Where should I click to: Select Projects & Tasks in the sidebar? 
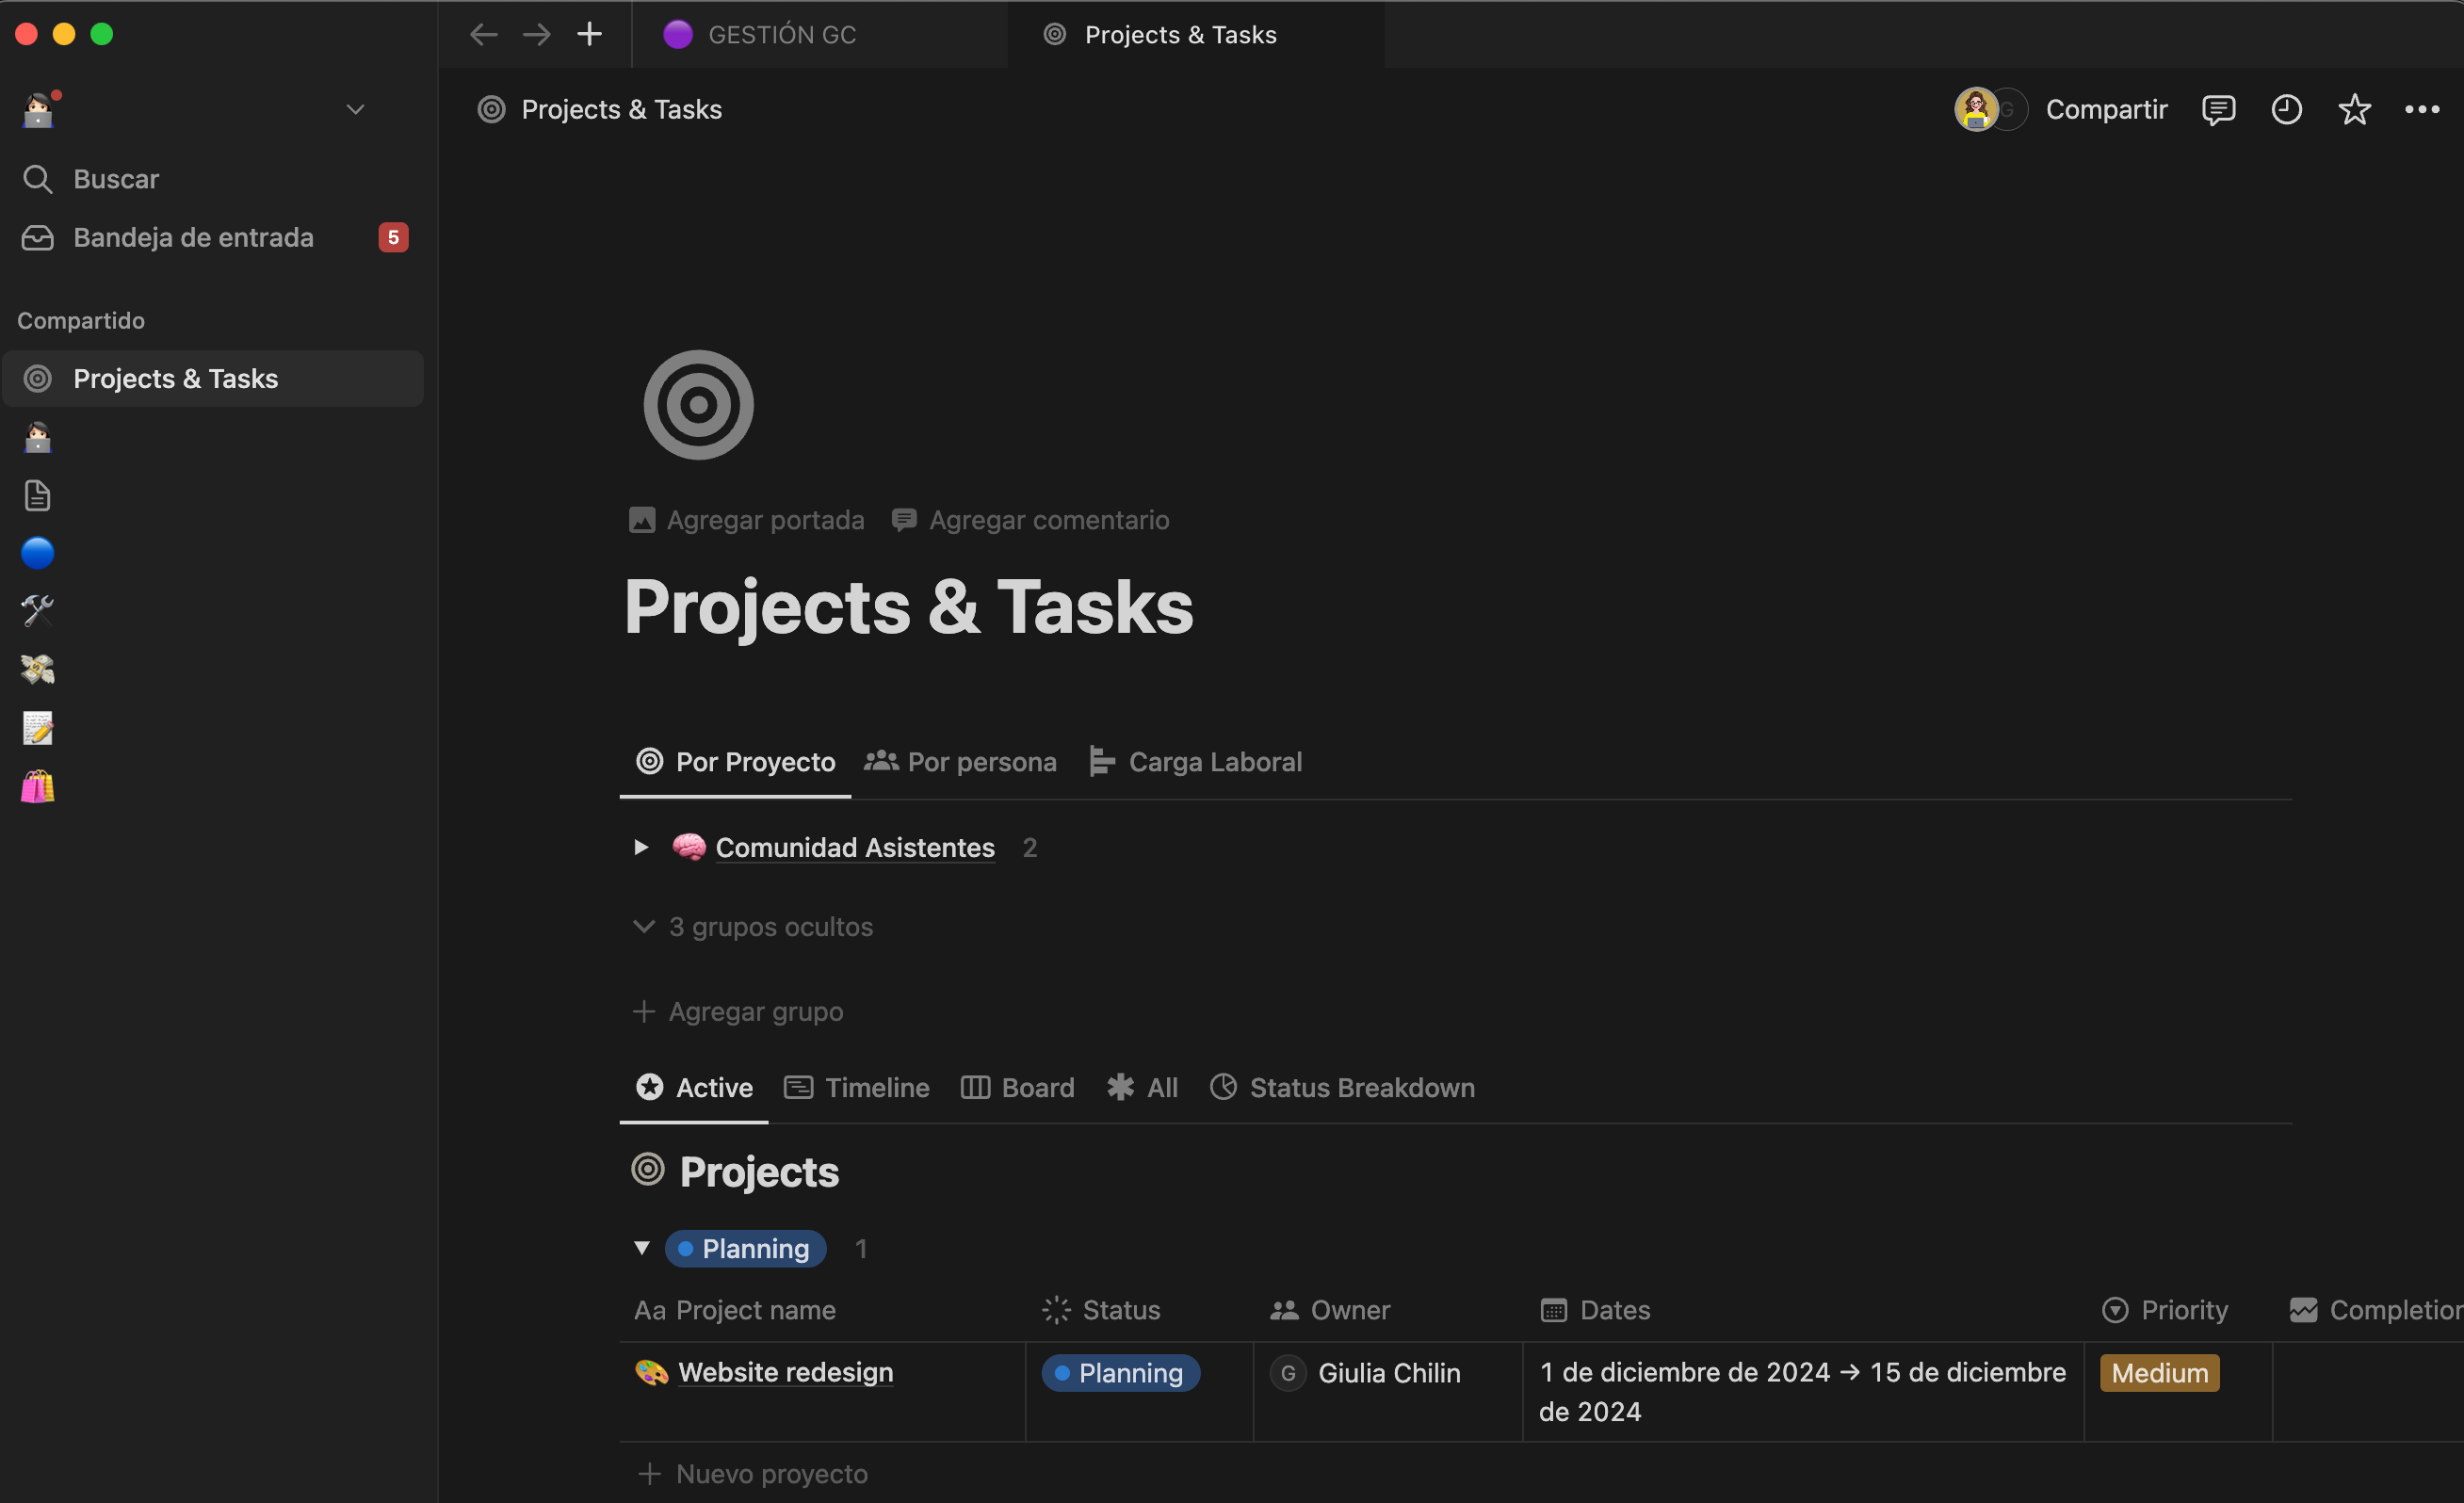pyautogui.click(x=214, y=379)
